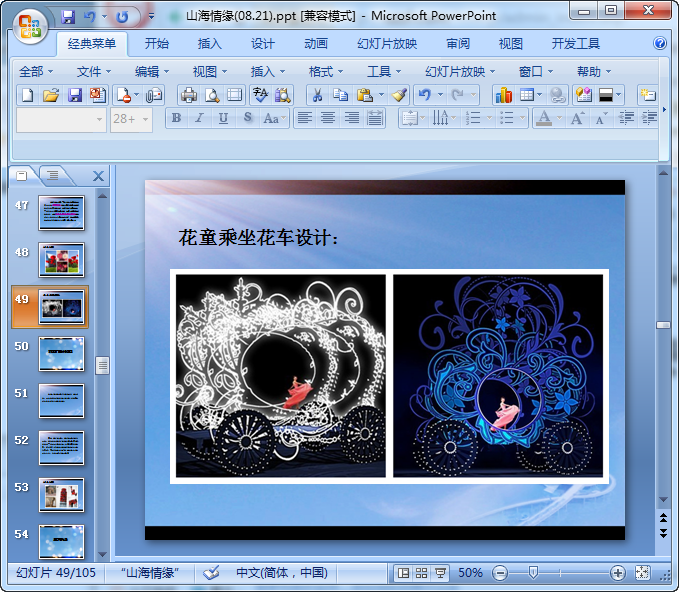Switch to Normal view in status bar
Screen dimensions: 679x592
point(403,573)
